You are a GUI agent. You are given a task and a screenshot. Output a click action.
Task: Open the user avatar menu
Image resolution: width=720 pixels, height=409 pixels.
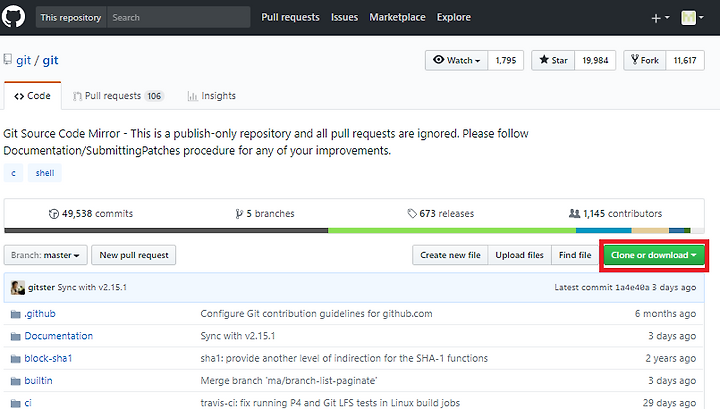pos(692,18)
